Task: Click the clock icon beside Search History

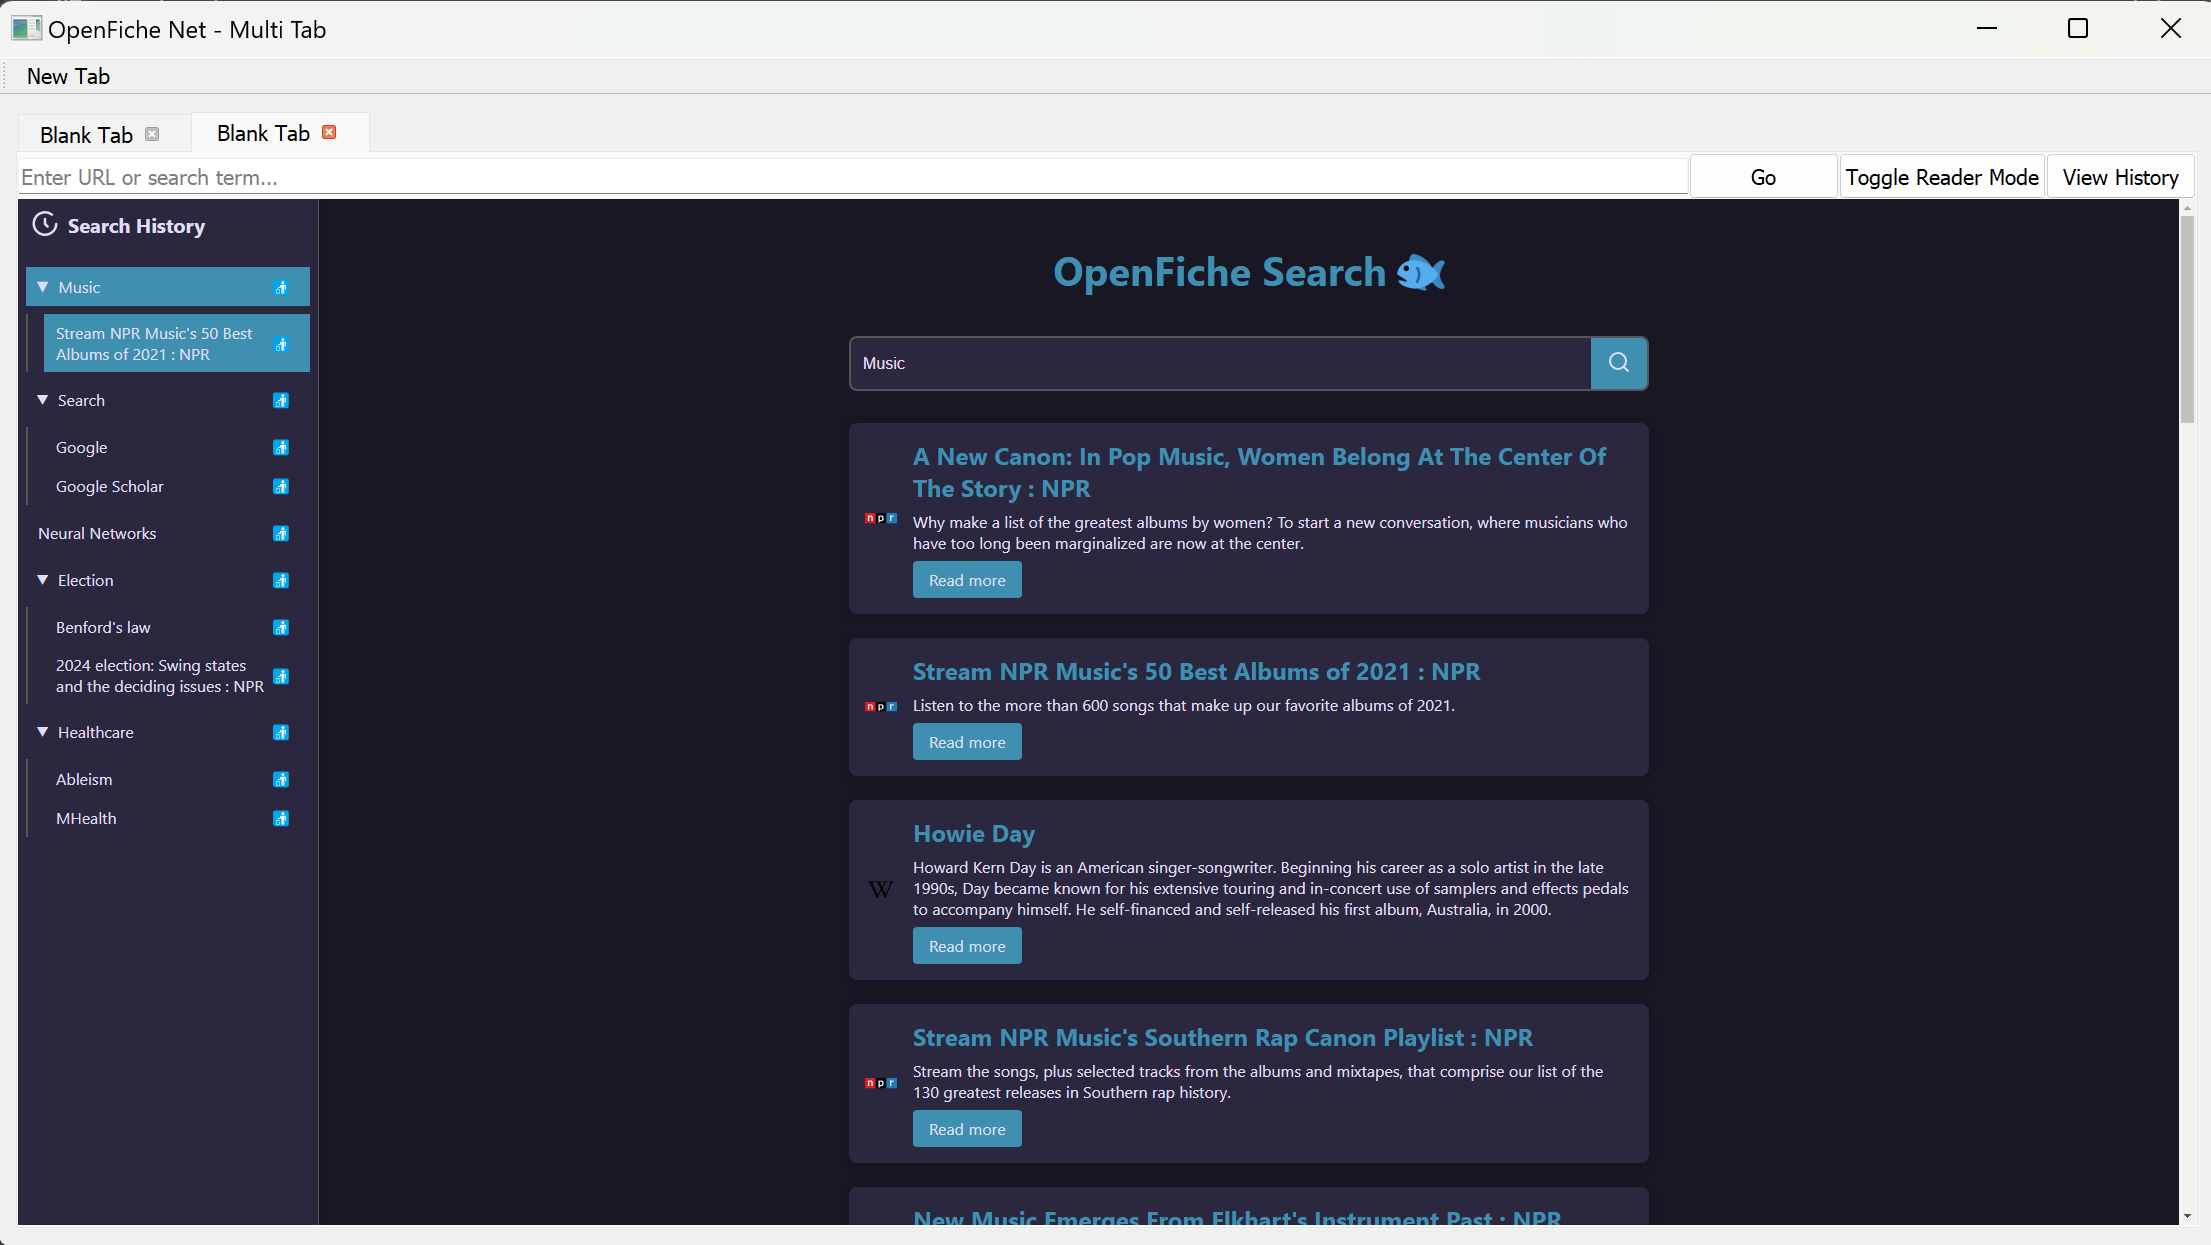Action: pos(45,225)
